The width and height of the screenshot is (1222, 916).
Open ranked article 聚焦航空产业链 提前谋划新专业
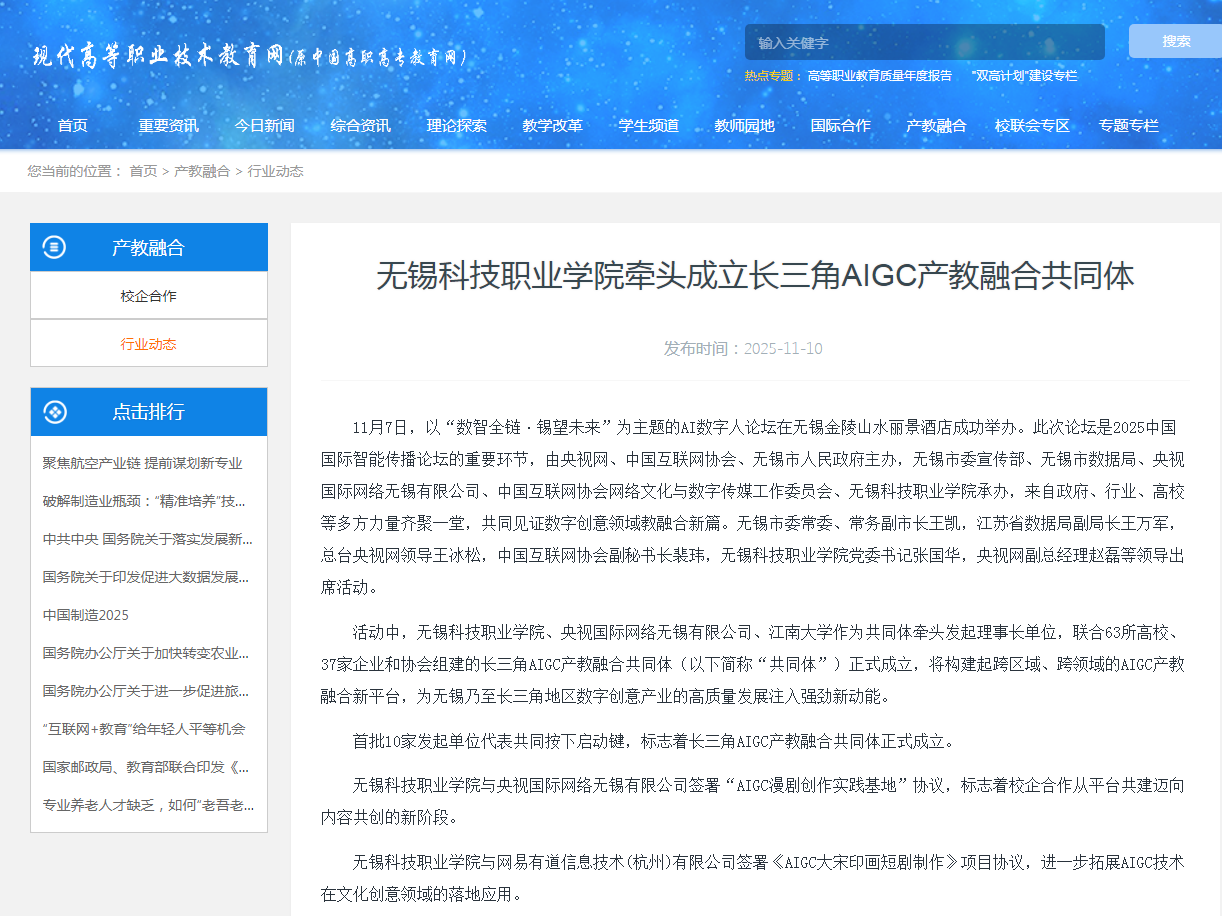(x=142, y=463)
